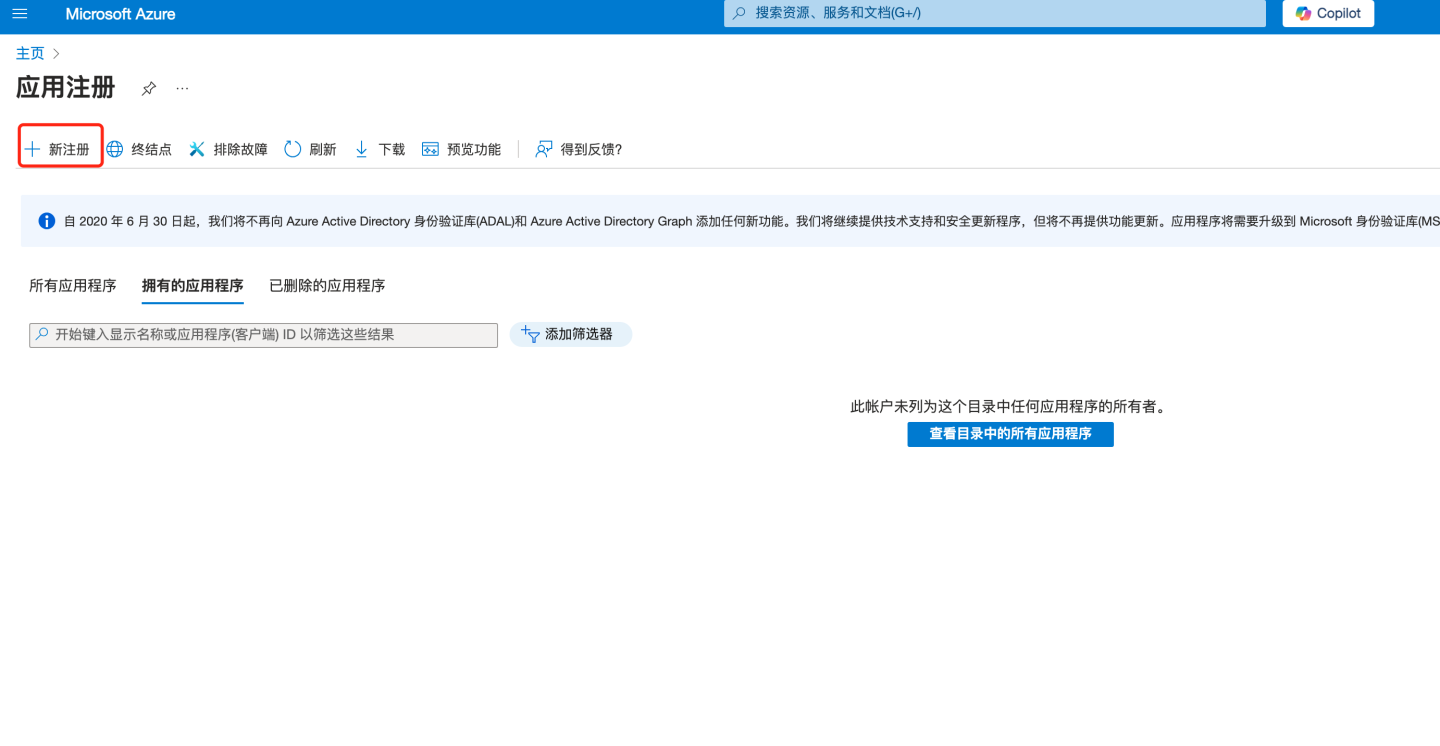1440x746 pixels.
Task: Pin the 应用注册 page
Action: (149, 88)
